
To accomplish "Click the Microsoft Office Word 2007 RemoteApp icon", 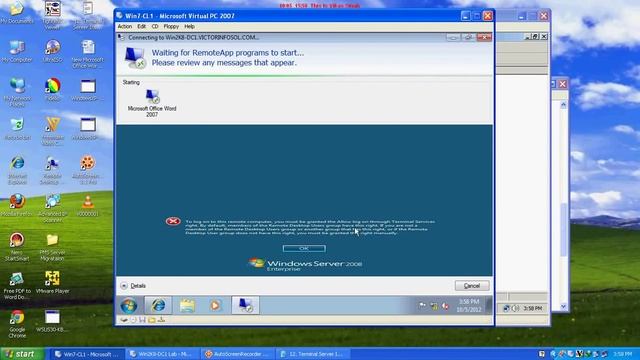I will click(152, 103).
